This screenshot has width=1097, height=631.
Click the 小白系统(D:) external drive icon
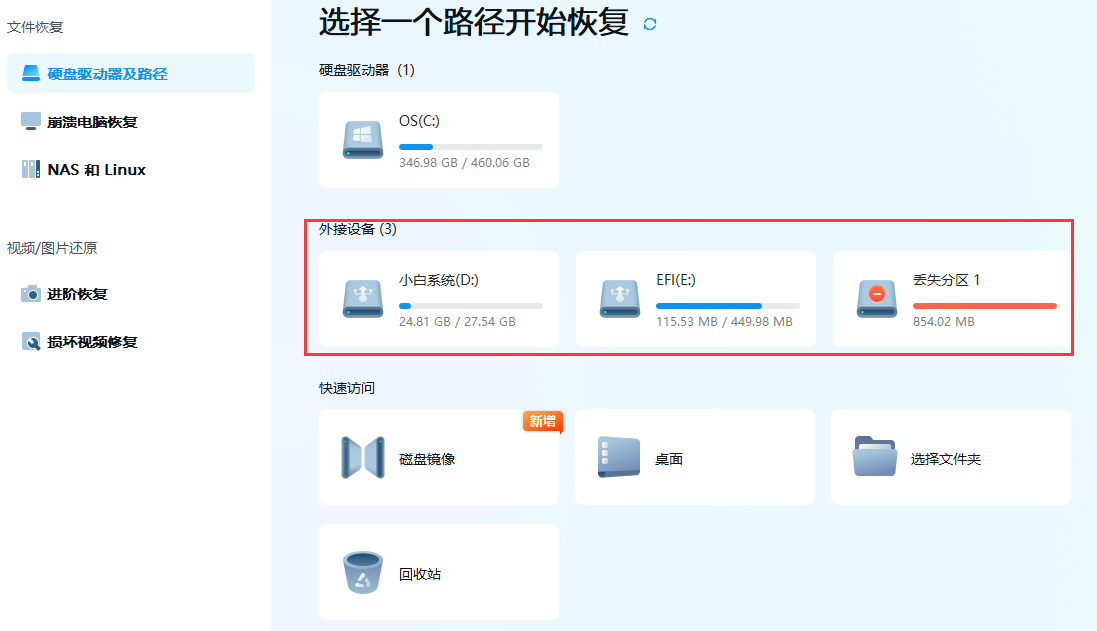362,298
